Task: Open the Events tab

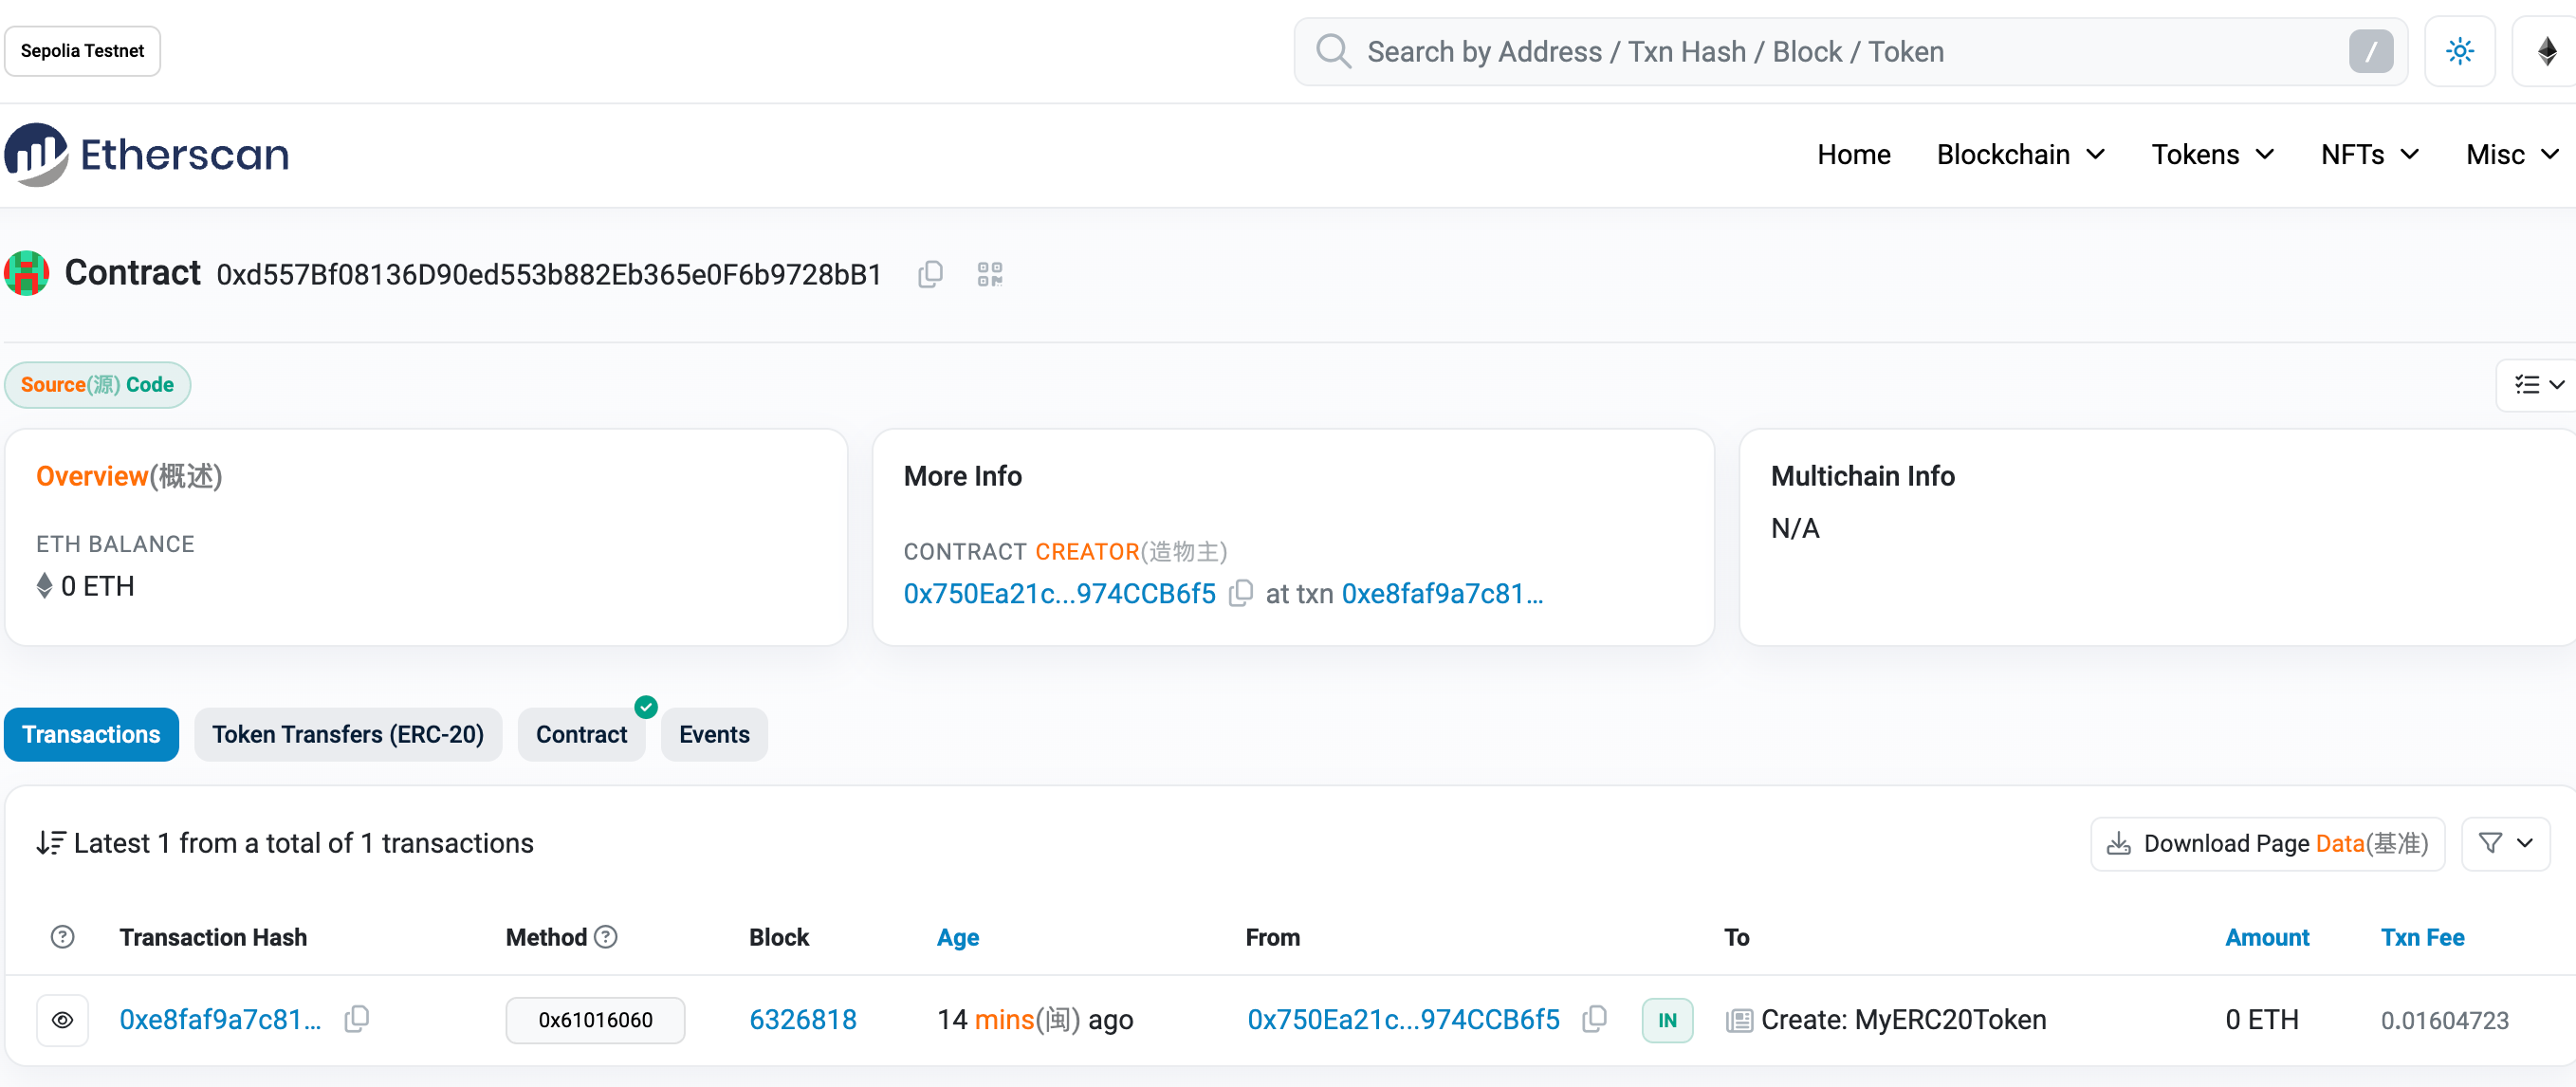Action: tap(714, 735)
